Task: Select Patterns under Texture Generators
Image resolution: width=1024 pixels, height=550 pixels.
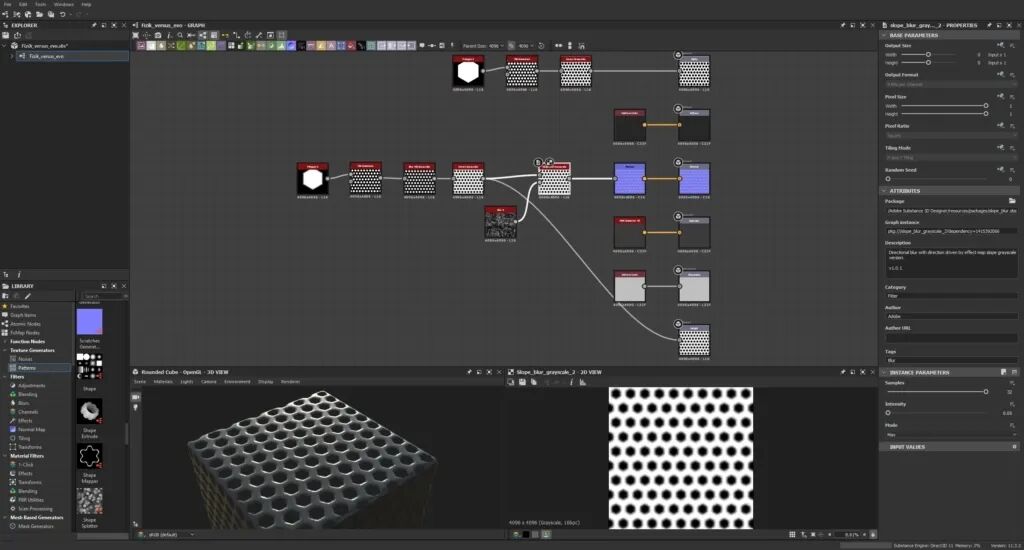Action: coord(27,368)
